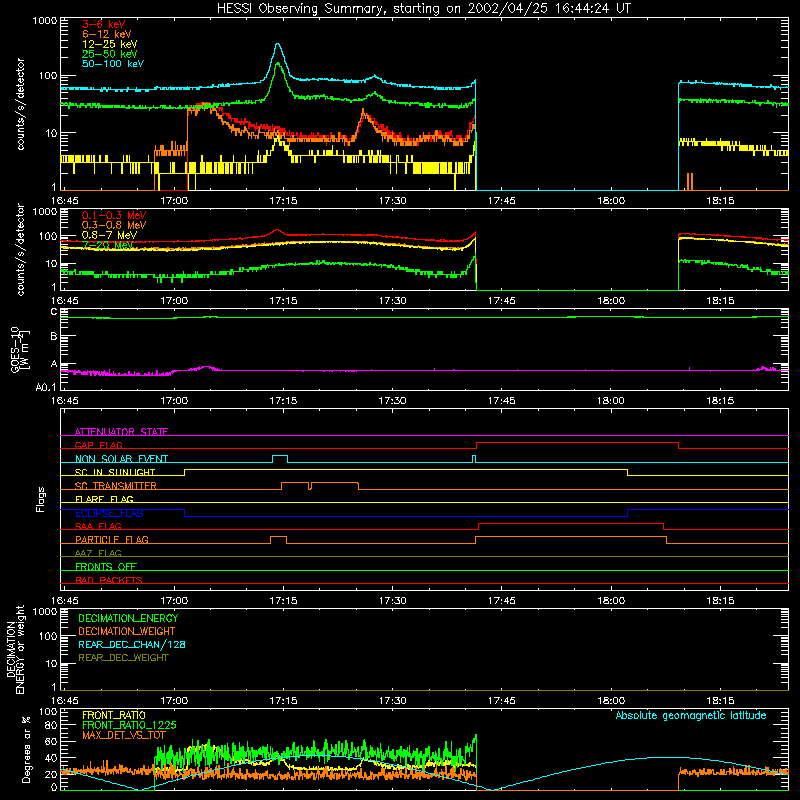800x800 pixels.
Task: Select the FRONT_RATIO legend label
Action: (x=114, y=715)
